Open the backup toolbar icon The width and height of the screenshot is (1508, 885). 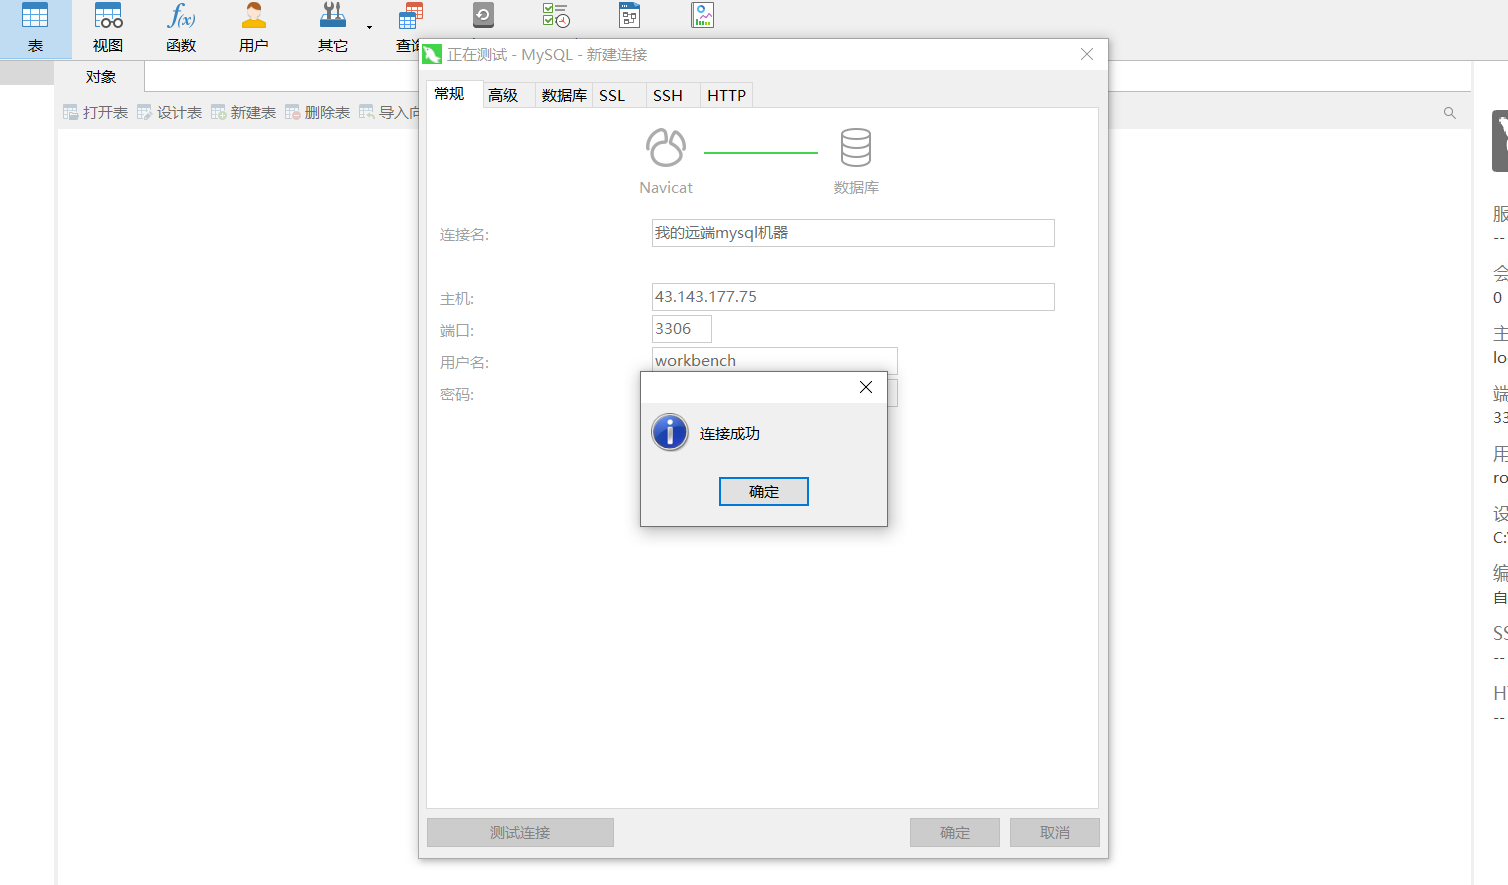pyautogui.click(x=483, y=15)
